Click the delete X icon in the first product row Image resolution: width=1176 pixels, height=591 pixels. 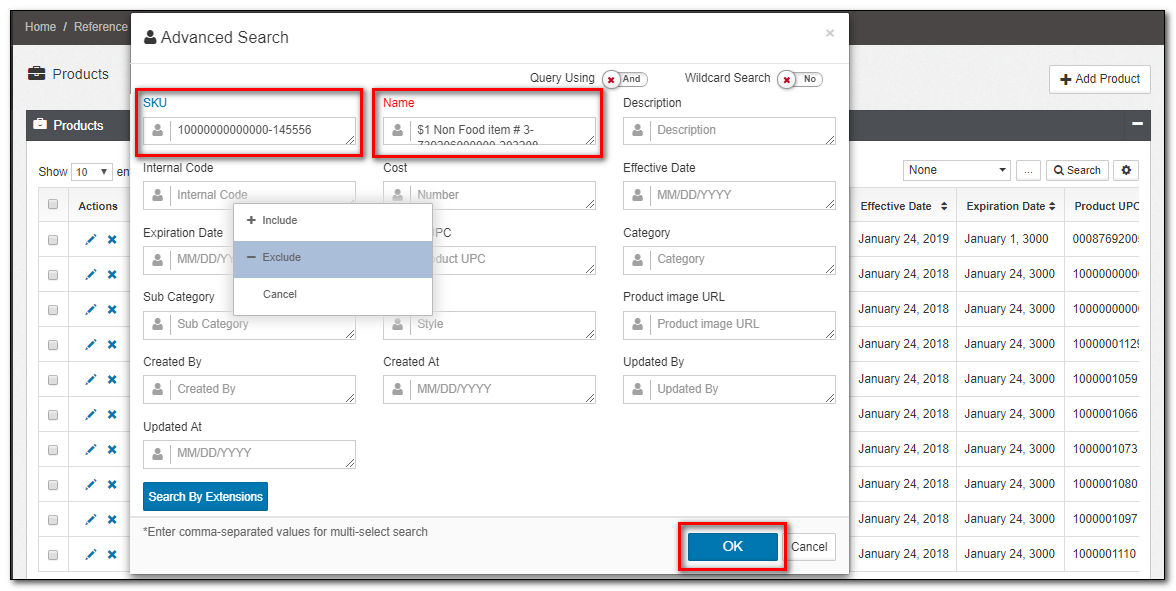pyautogui.click(x=112, y=239)
